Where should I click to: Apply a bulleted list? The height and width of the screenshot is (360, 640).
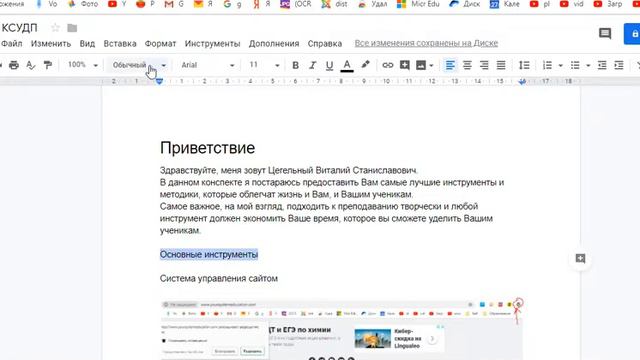click(x=575, y=65)
